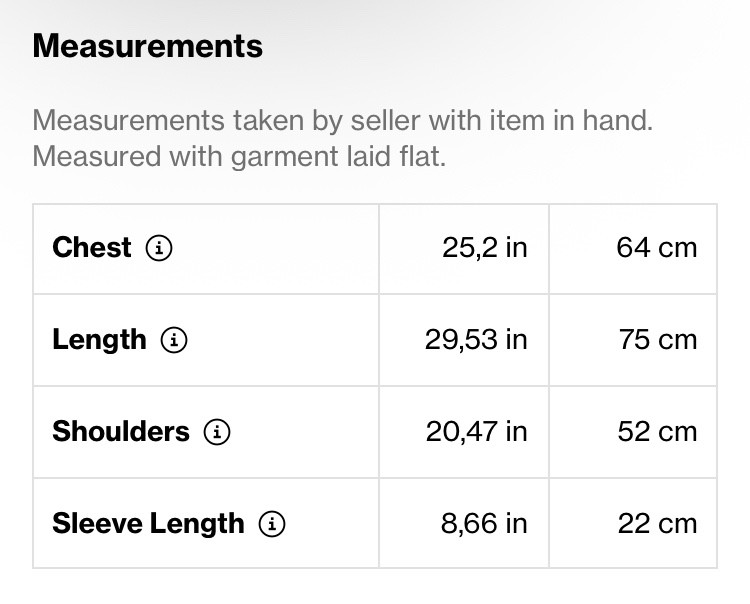Click the 52 cm shoulders value
750x604 pixels.
657,432
